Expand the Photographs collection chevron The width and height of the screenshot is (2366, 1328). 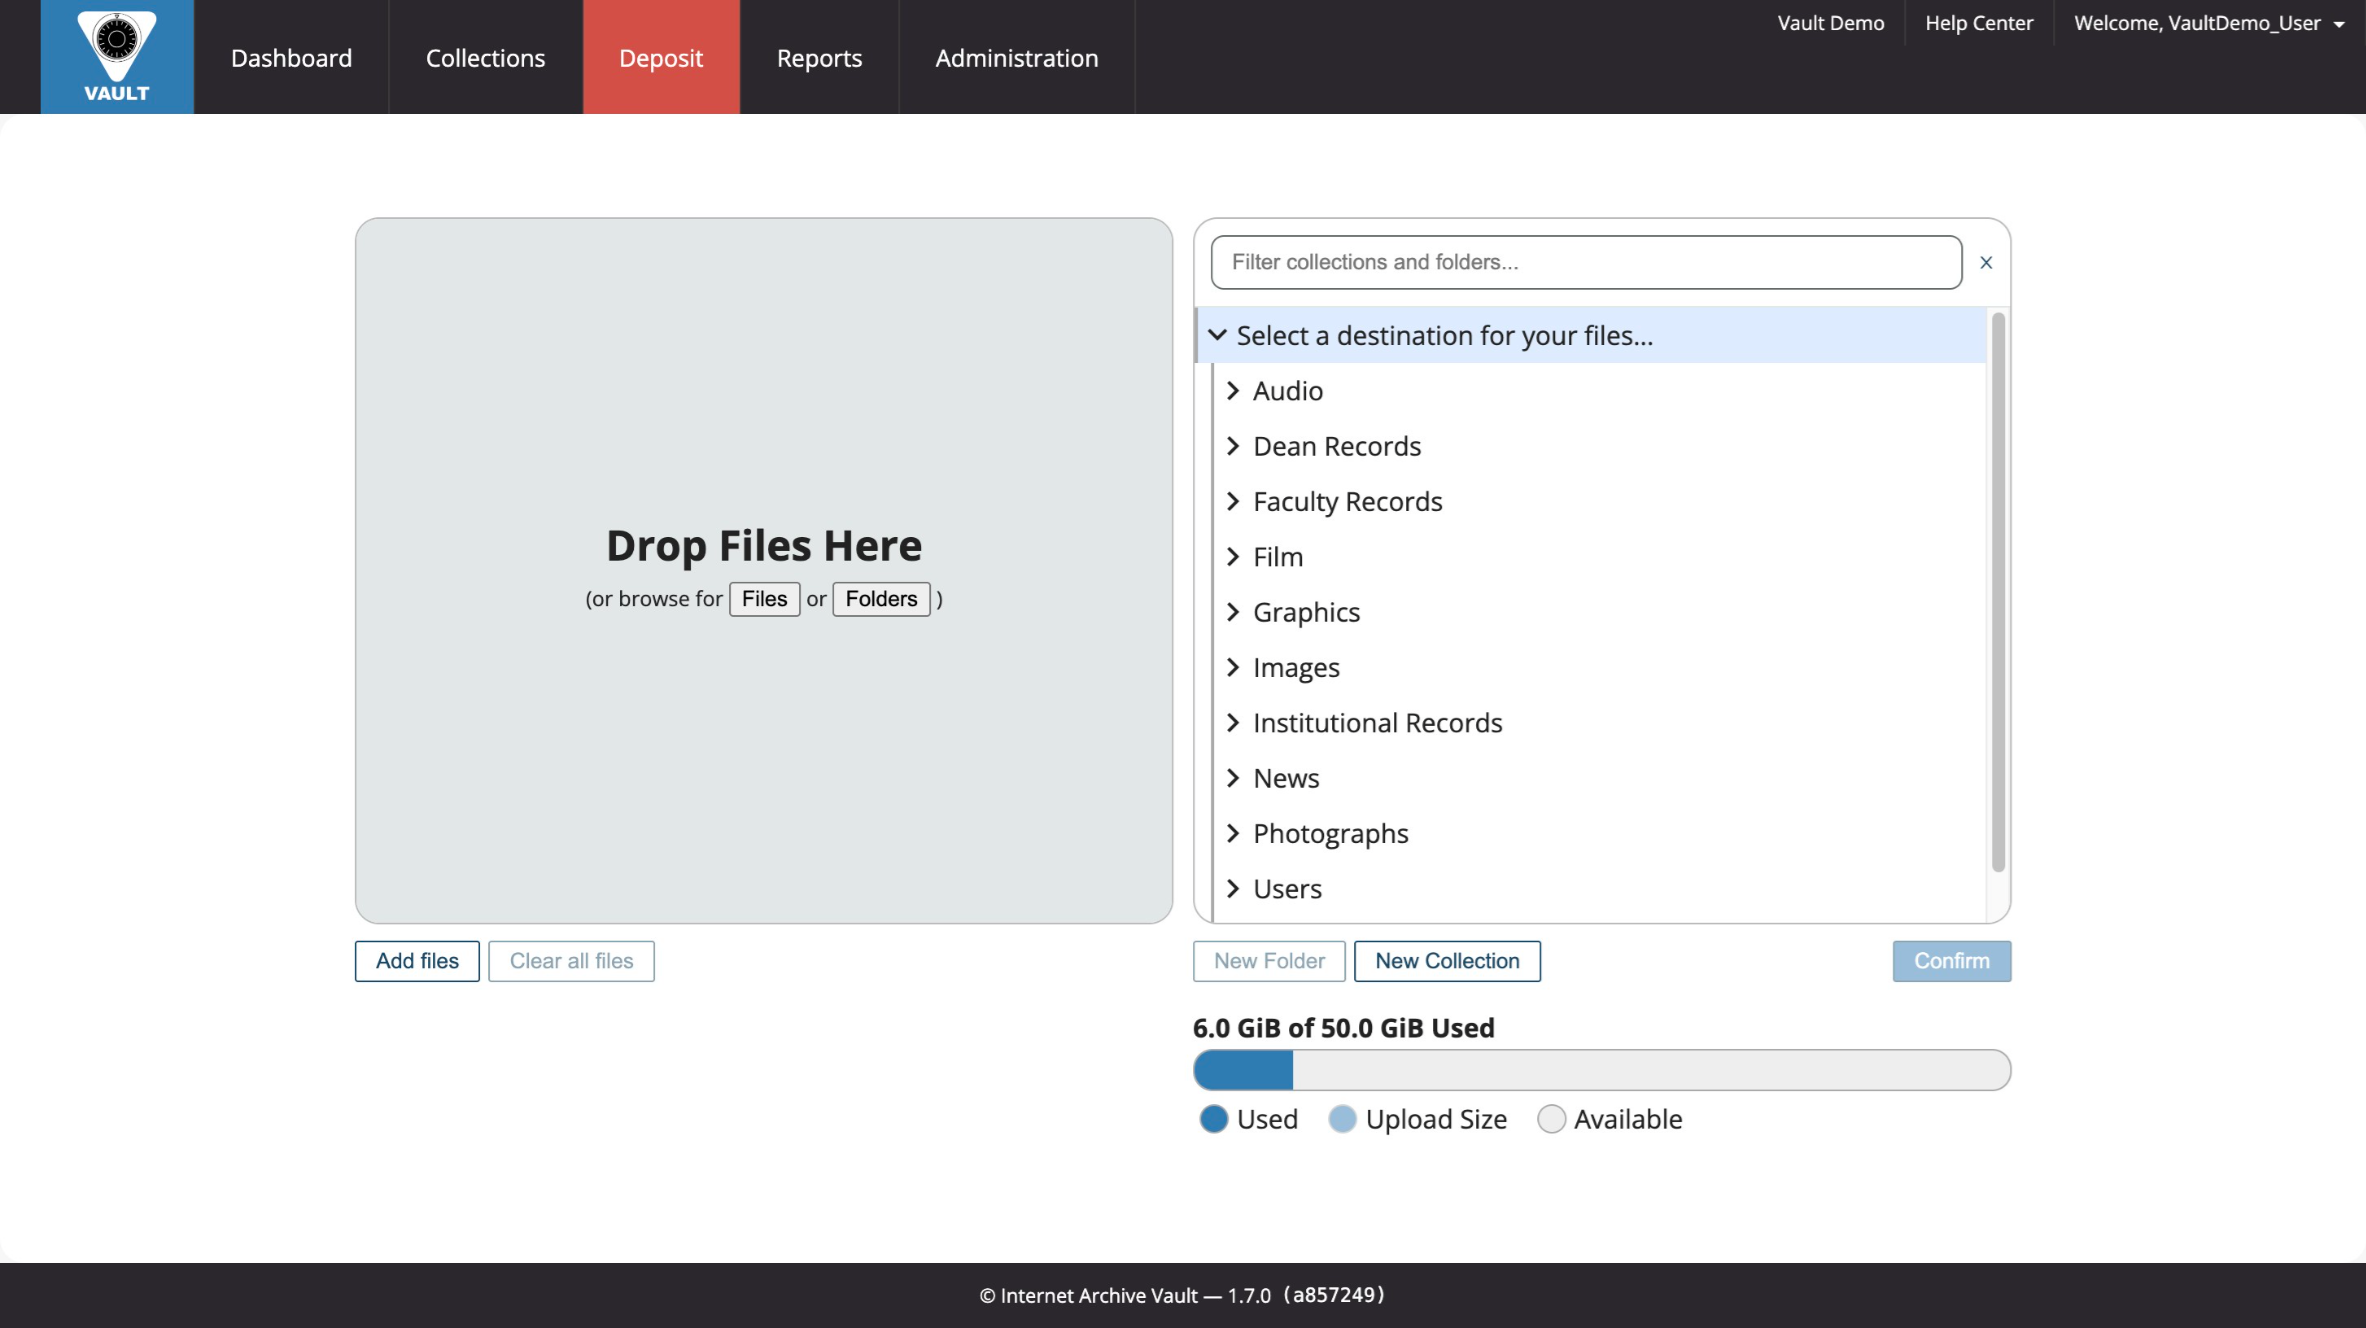pyautogui.click(x=1233, y=833)
